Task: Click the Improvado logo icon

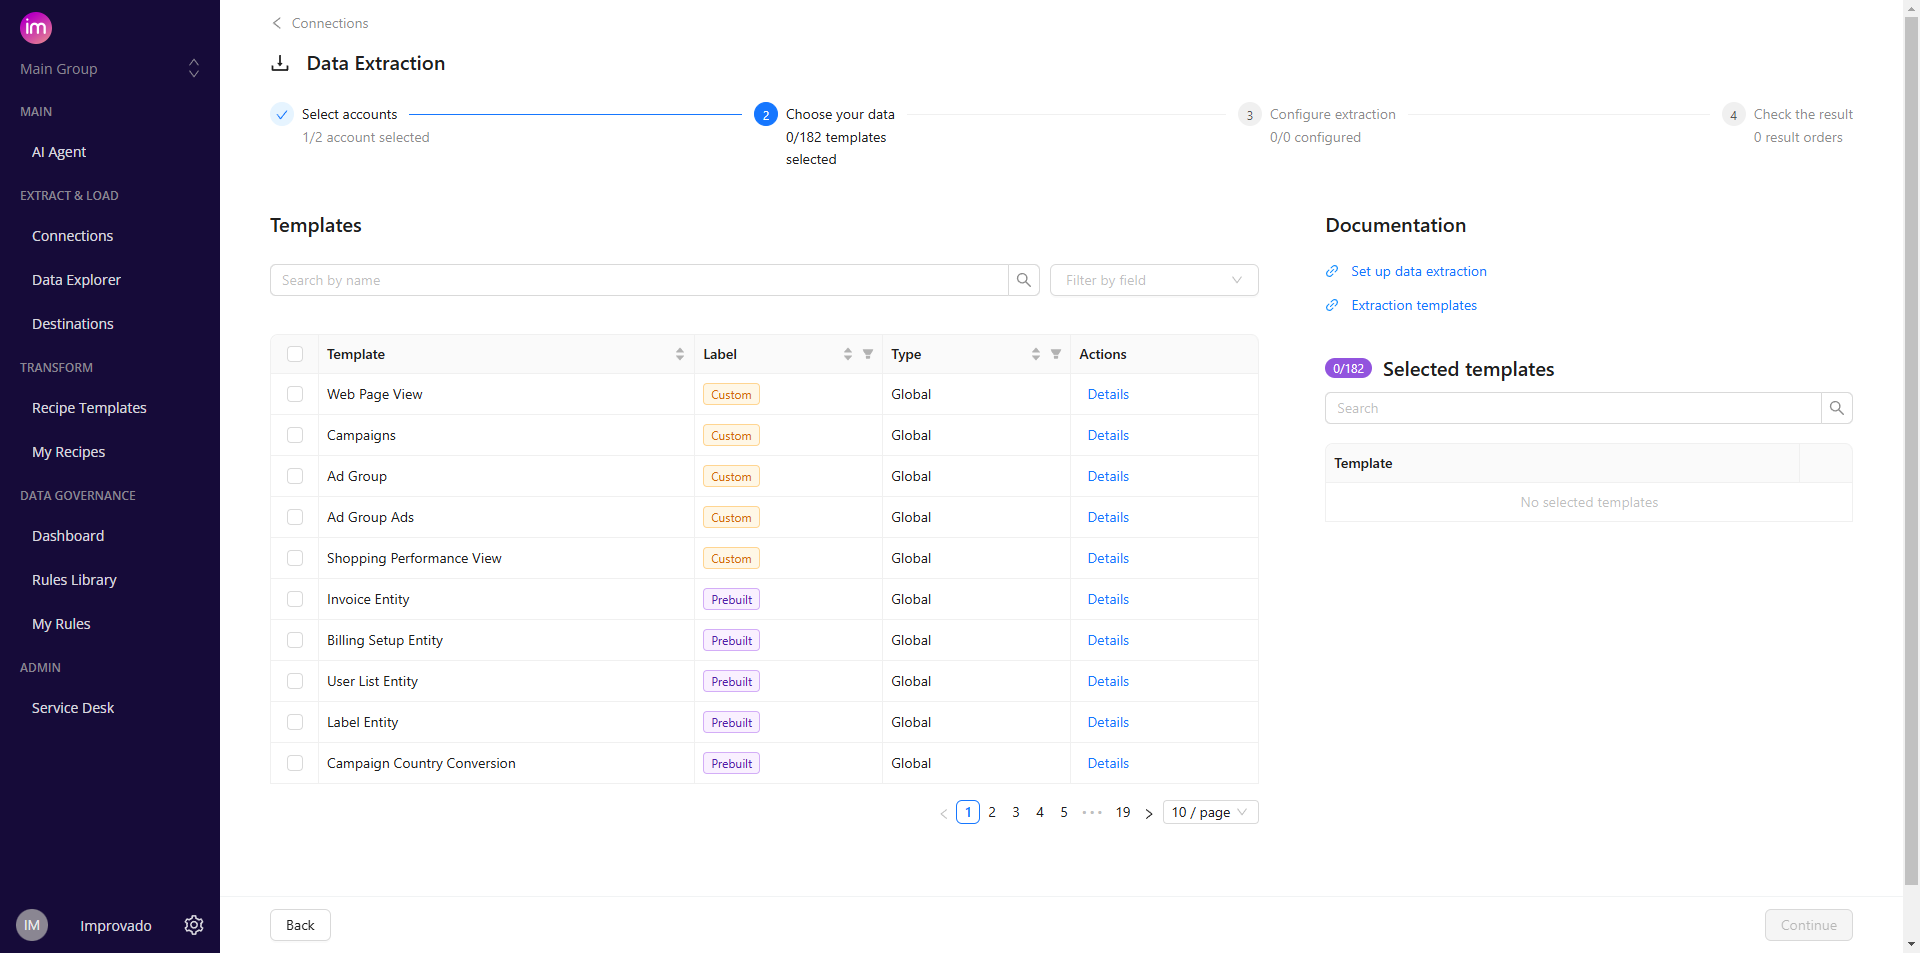Action: (36, 28)
